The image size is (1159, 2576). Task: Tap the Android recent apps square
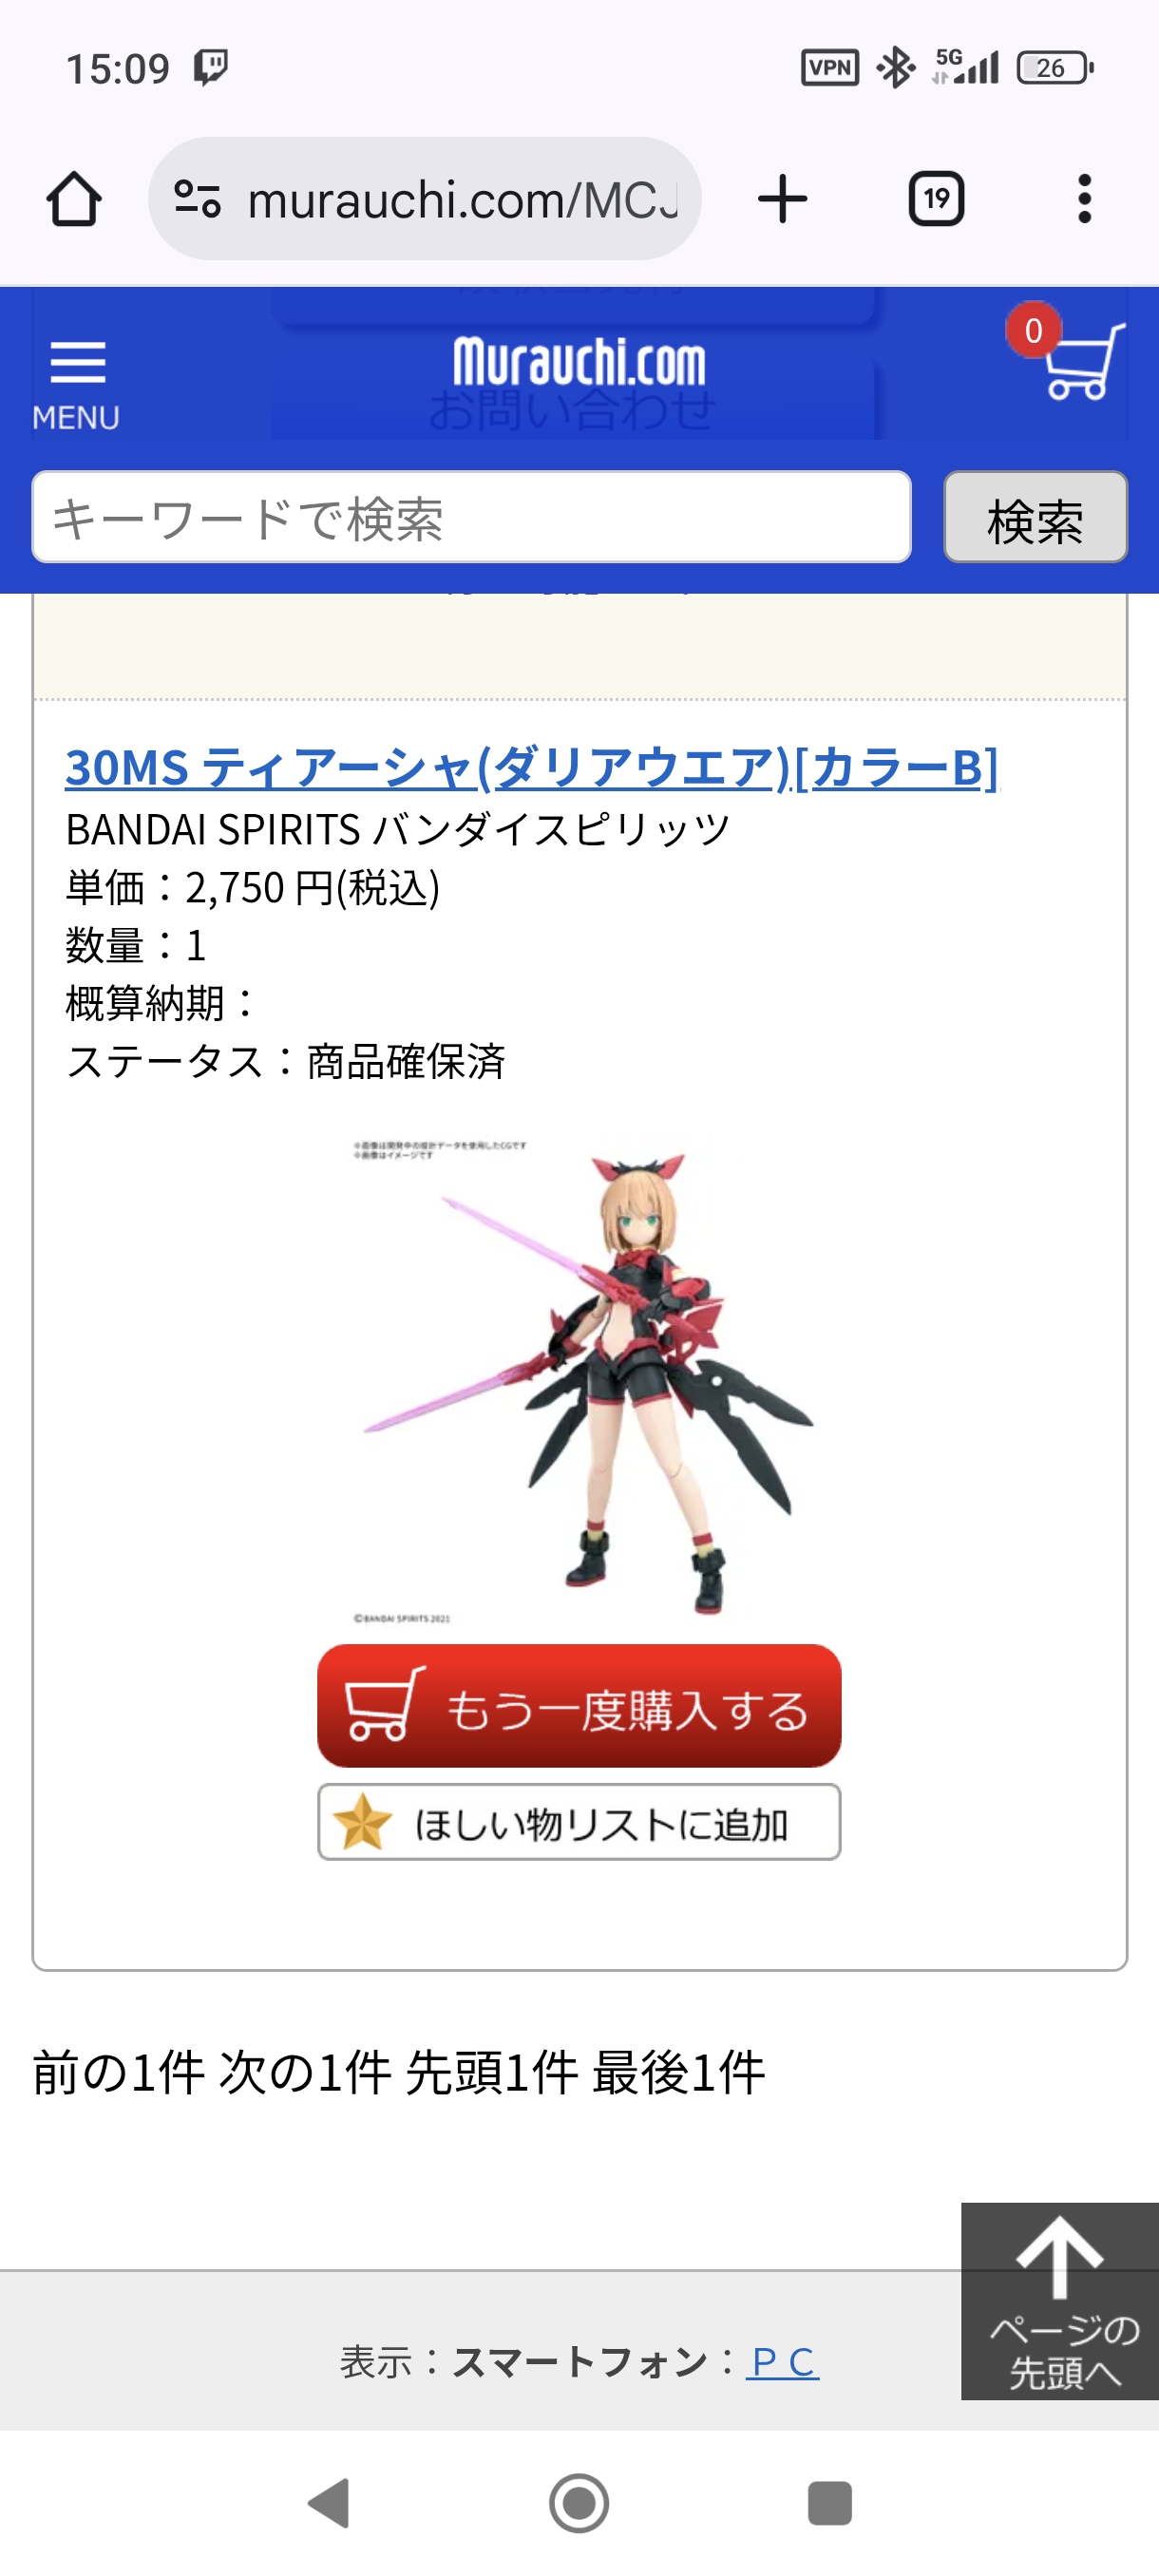coord(830,2503)
